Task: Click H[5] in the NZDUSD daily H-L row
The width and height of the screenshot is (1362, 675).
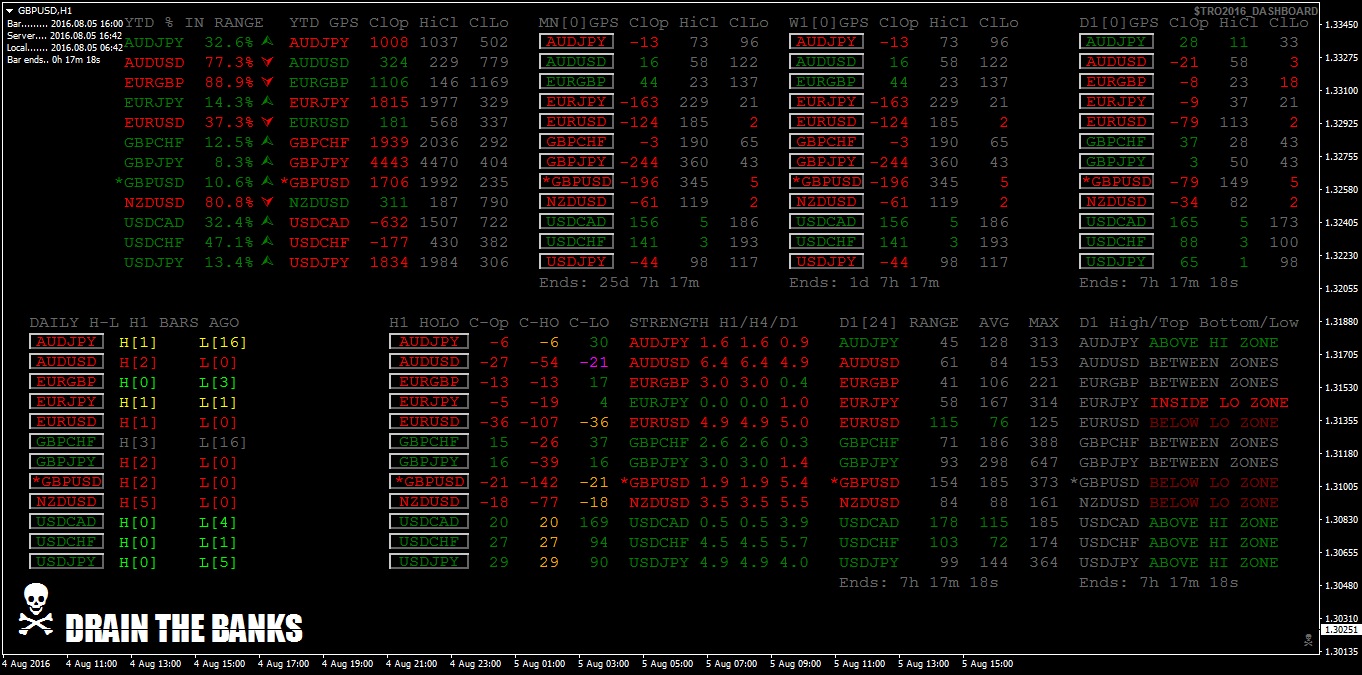Action: (138, 502)
